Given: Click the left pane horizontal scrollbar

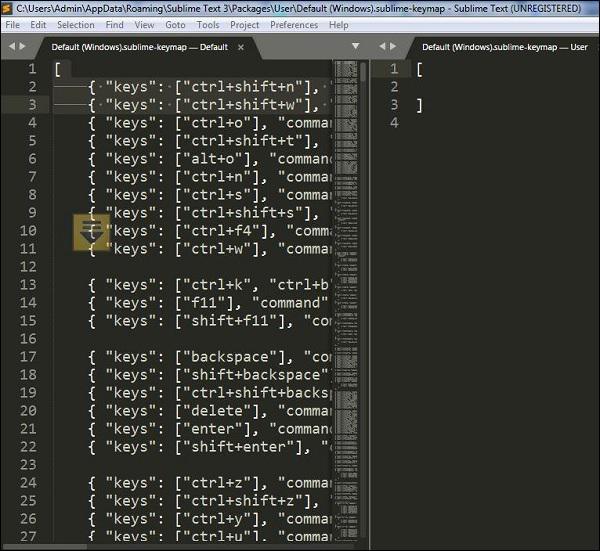Looking at the screenshot, I should [44, 547].
